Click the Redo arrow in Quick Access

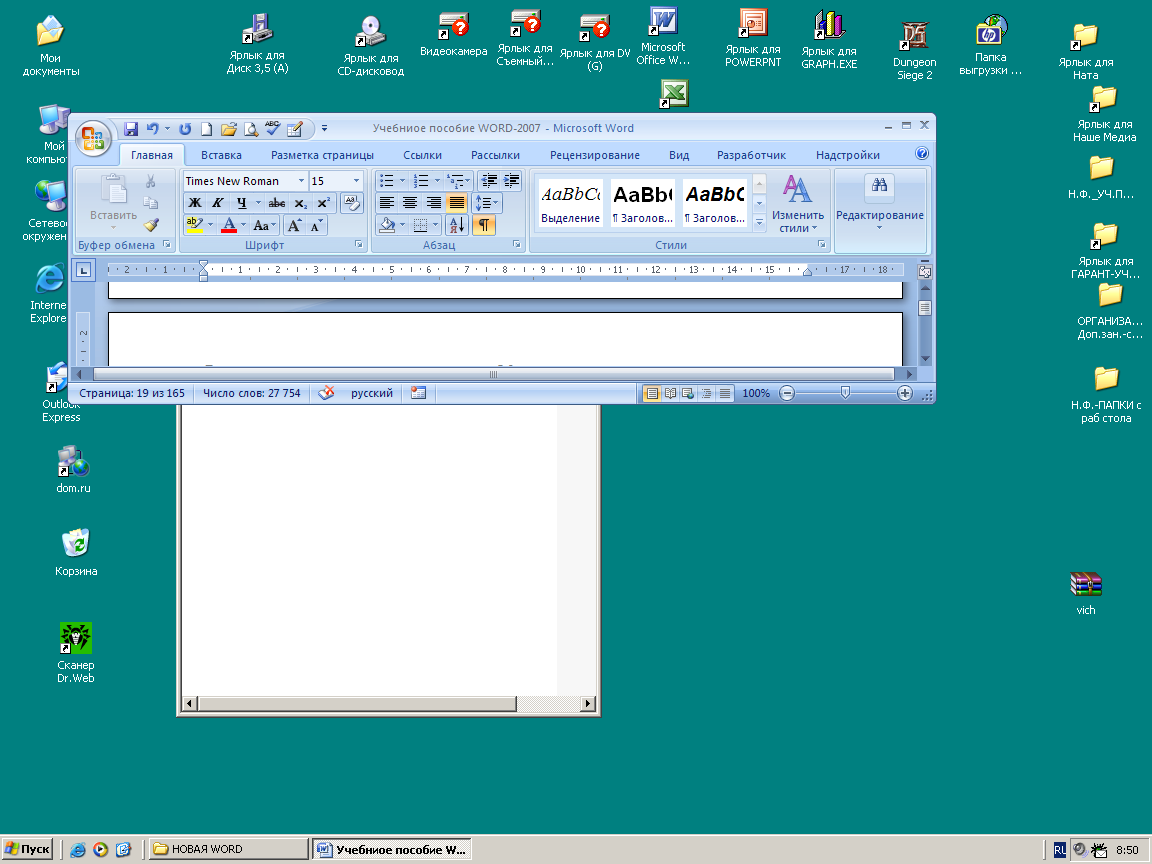pyautogui.click(x=185, y=129)
